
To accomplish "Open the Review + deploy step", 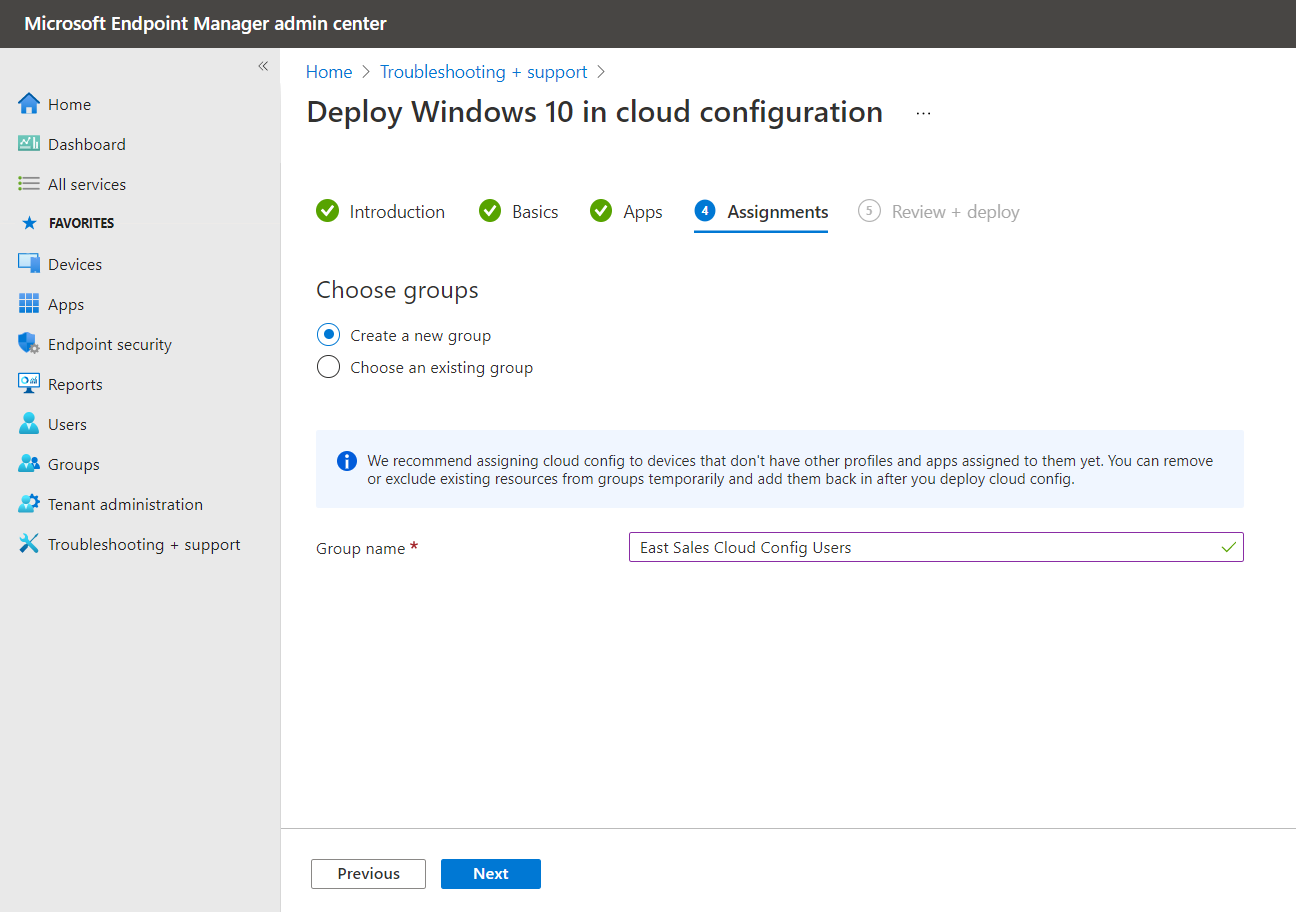I will (x=939, y=212).
